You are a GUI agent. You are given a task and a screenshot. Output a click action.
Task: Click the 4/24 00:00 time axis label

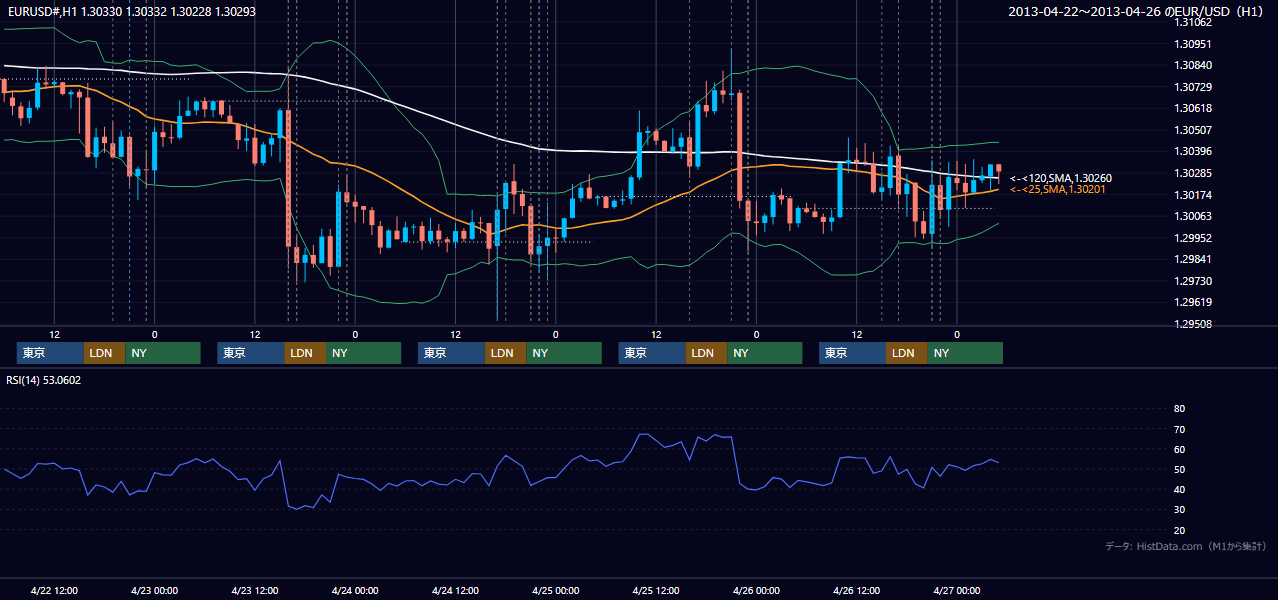355,591
